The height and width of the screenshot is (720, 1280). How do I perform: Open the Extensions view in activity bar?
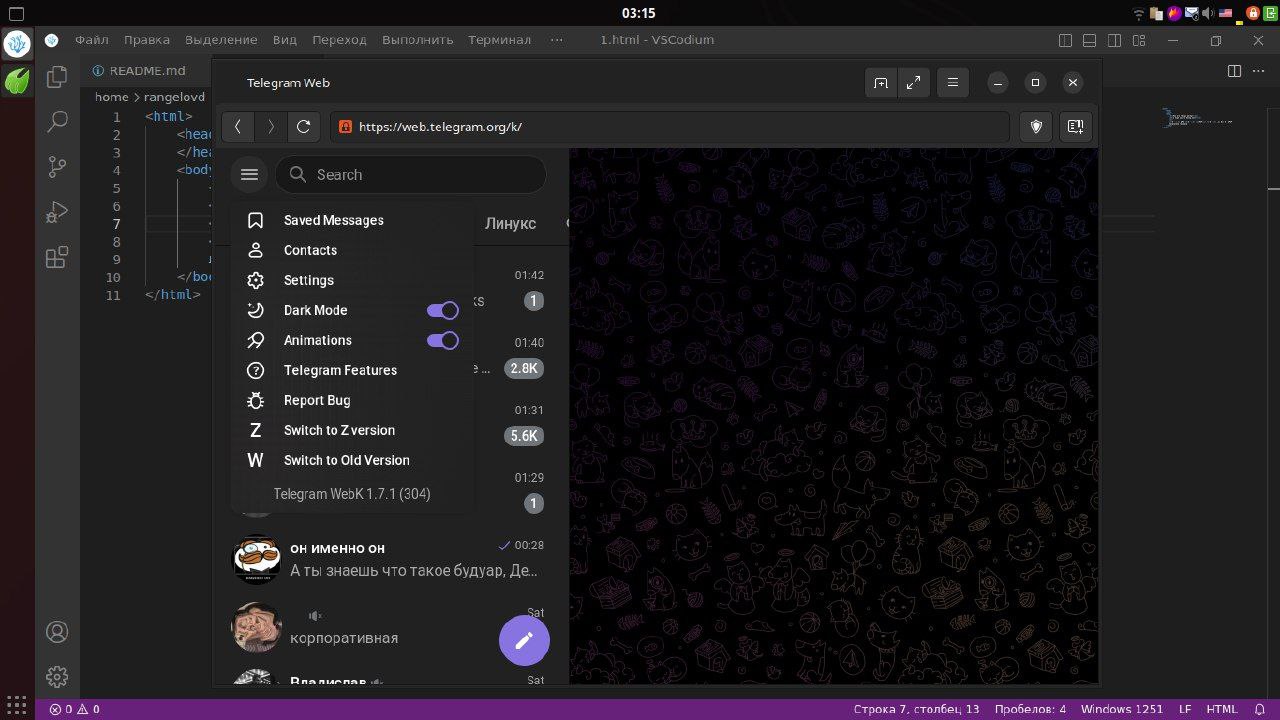click(x=57, y=257)
